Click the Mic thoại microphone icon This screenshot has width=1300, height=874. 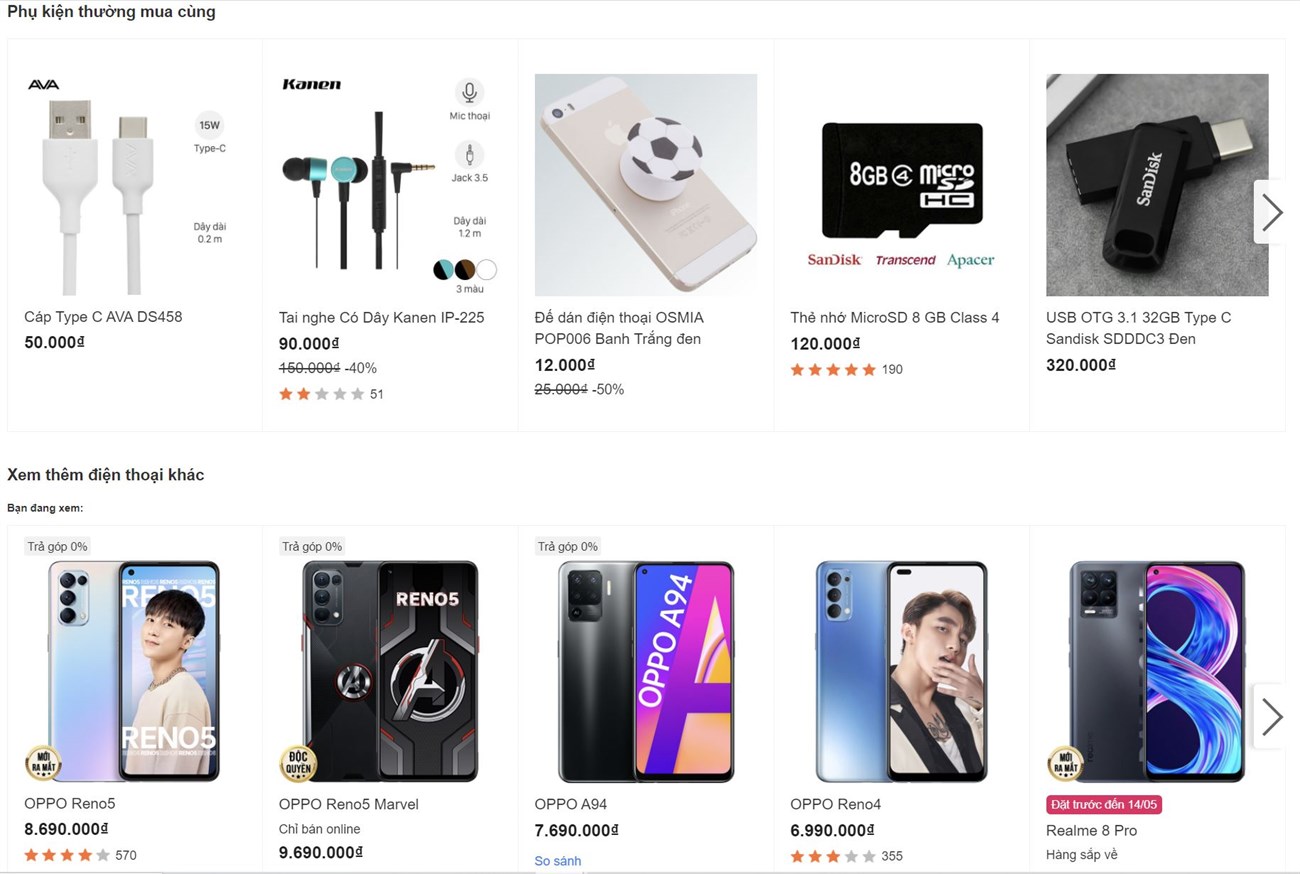[x=468, y=93]
